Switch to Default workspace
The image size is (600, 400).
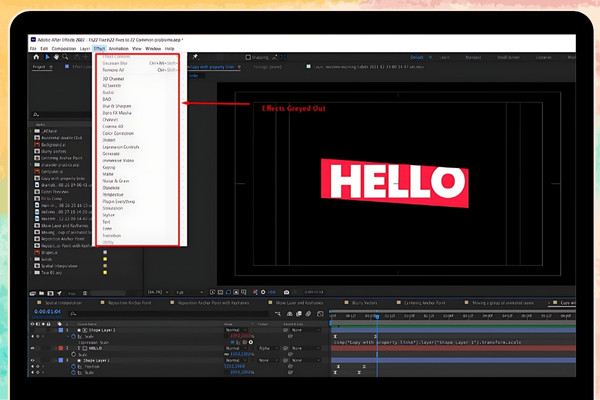pyautogui.click(x=417, y=57)
